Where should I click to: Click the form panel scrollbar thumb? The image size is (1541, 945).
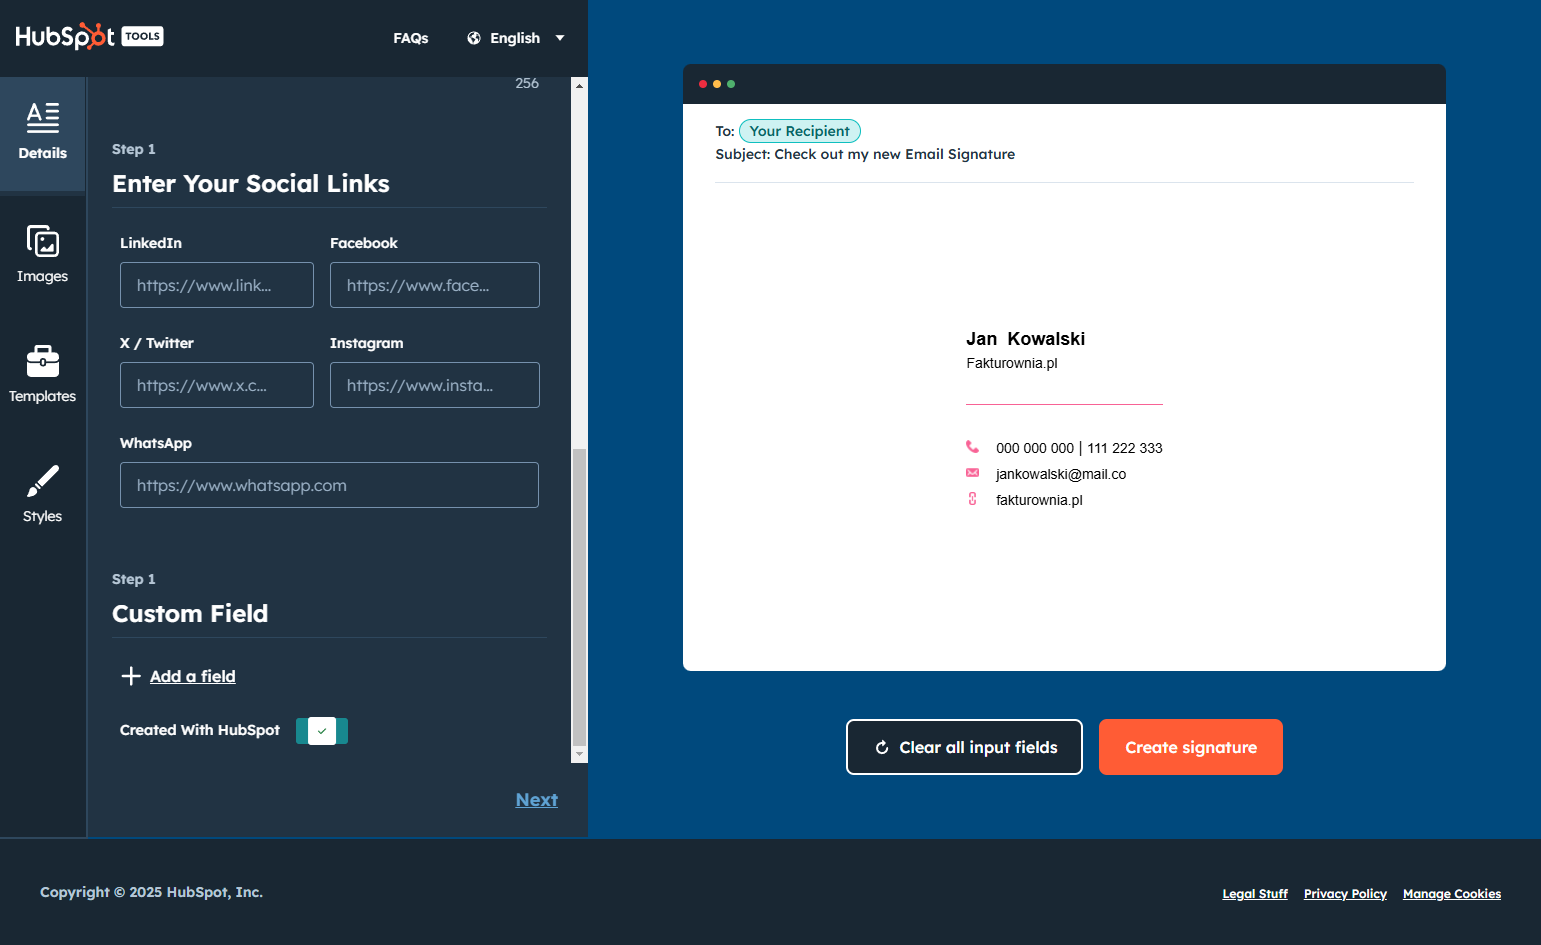pos(579,597)
